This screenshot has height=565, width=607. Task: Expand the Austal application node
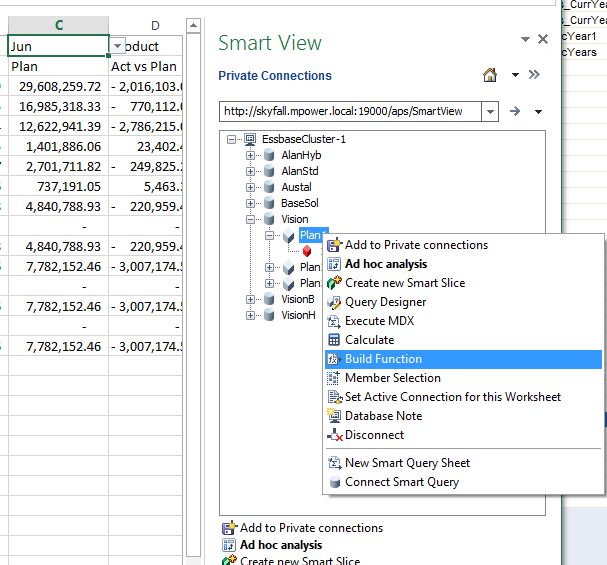(x=250, y=187)
